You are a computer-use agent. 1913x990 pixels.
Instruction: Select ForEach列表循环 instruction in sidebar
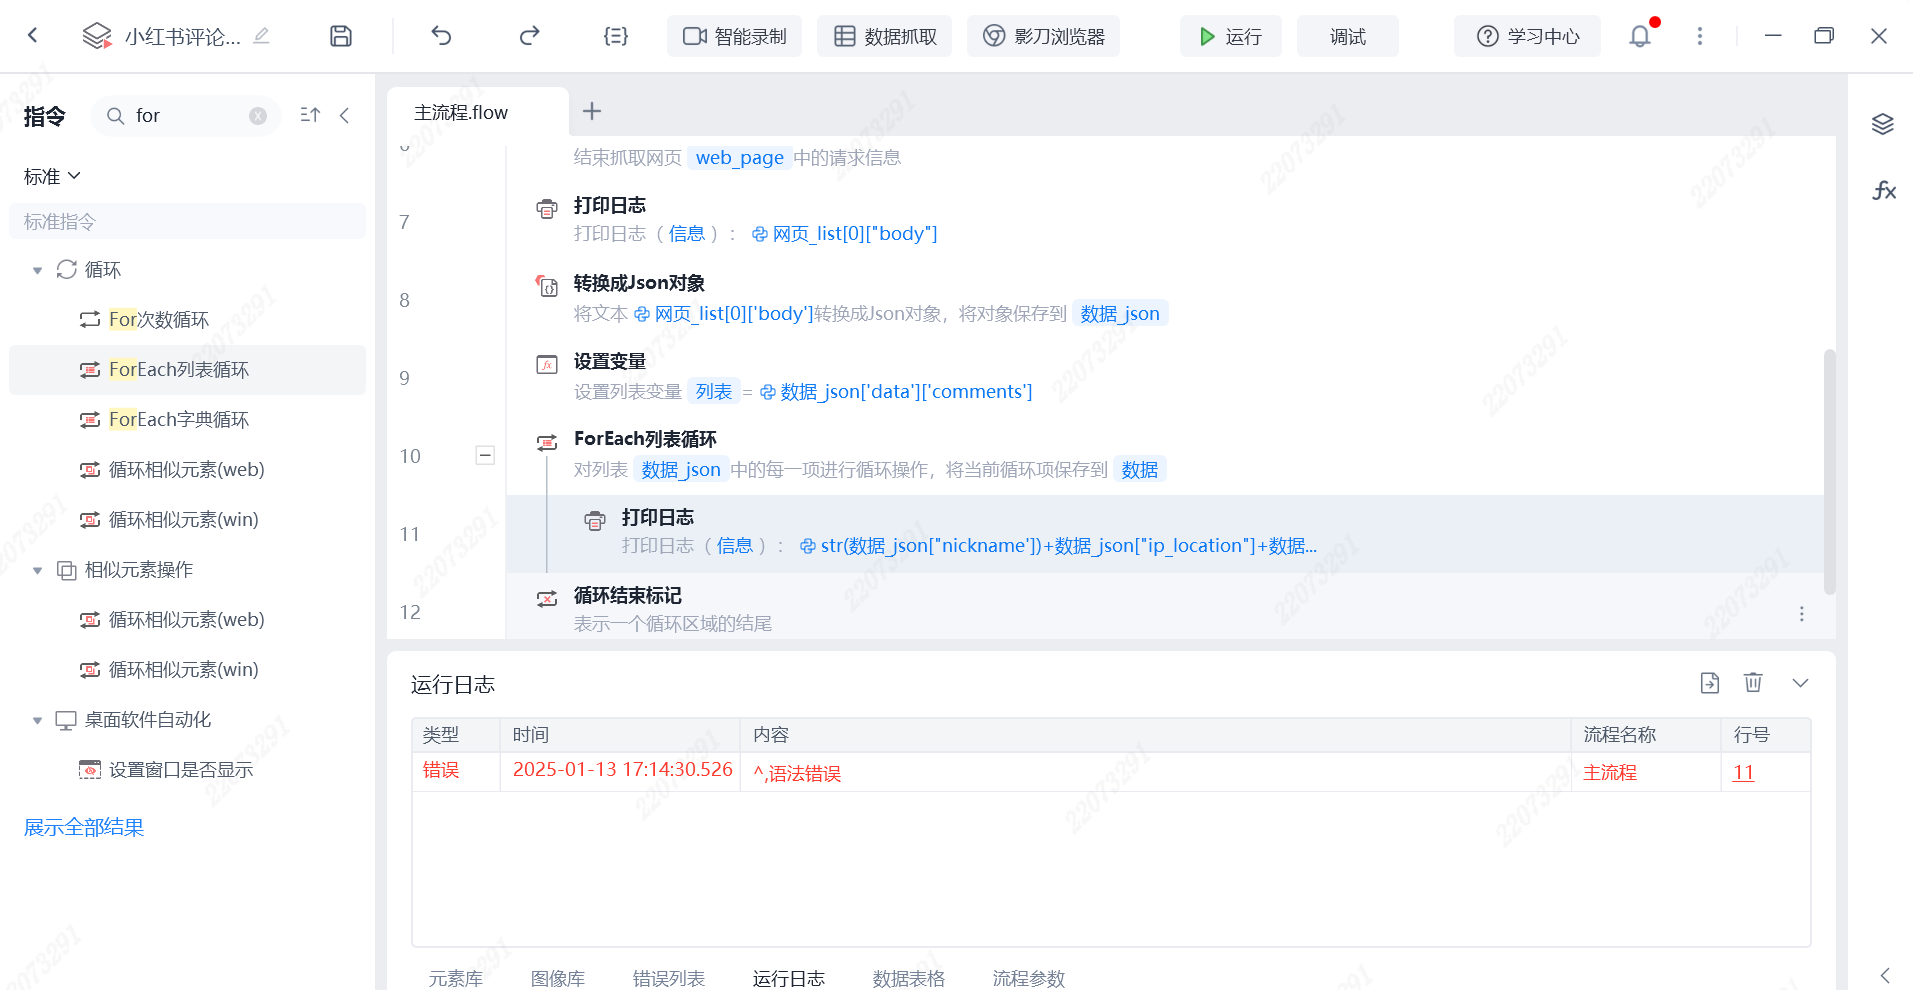point(187,370)
